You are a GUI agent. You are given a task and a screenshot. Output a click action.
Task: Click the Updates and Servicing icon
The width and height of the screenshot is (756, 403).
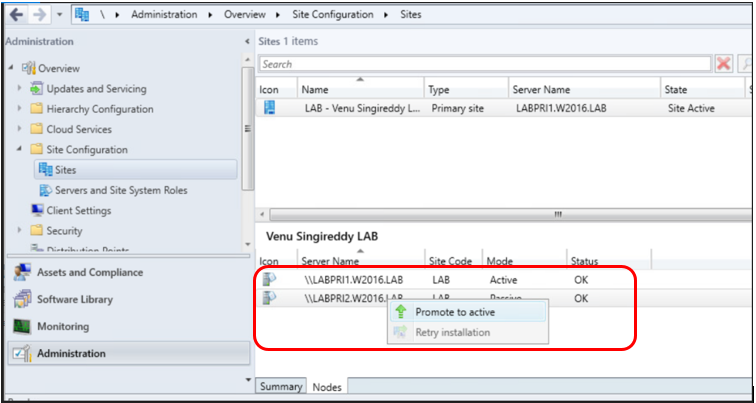[37, 89]
